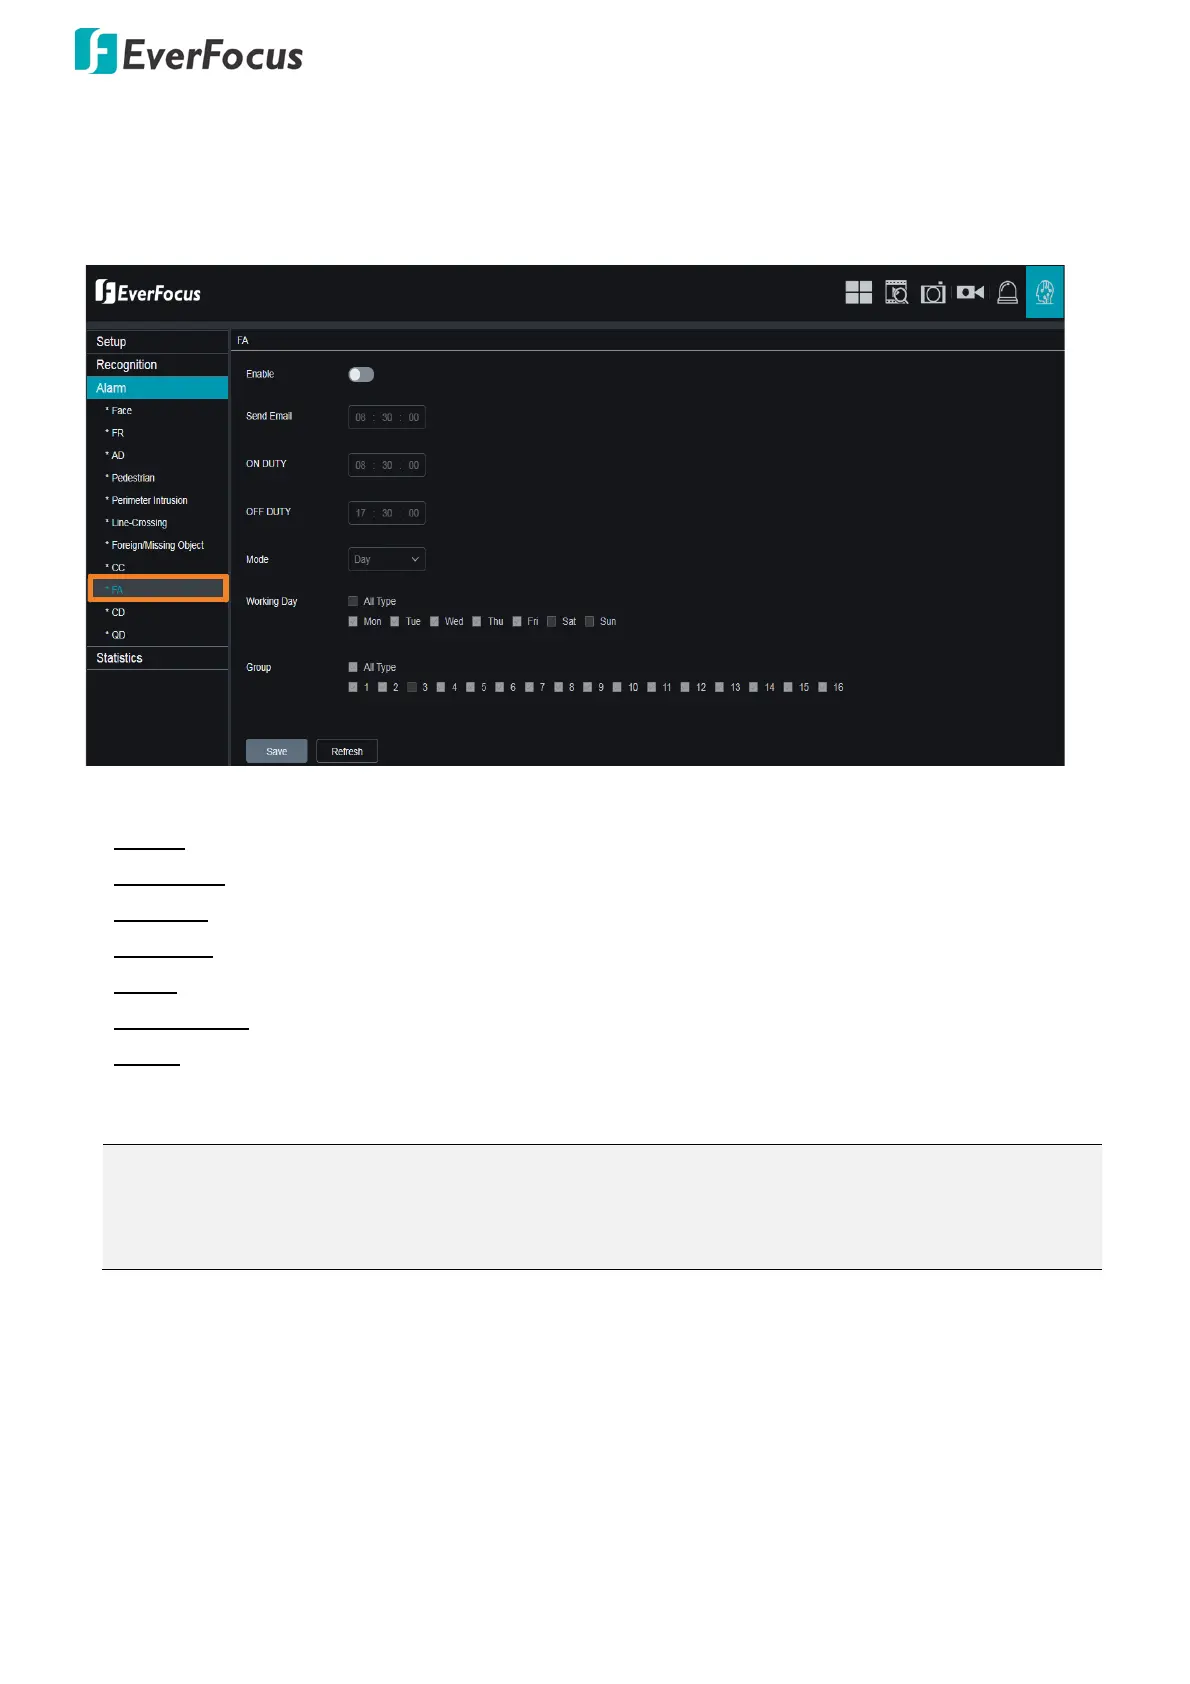Click the Refresh button
Viewport: 1190px width, 1684px height.
[346, 751]
